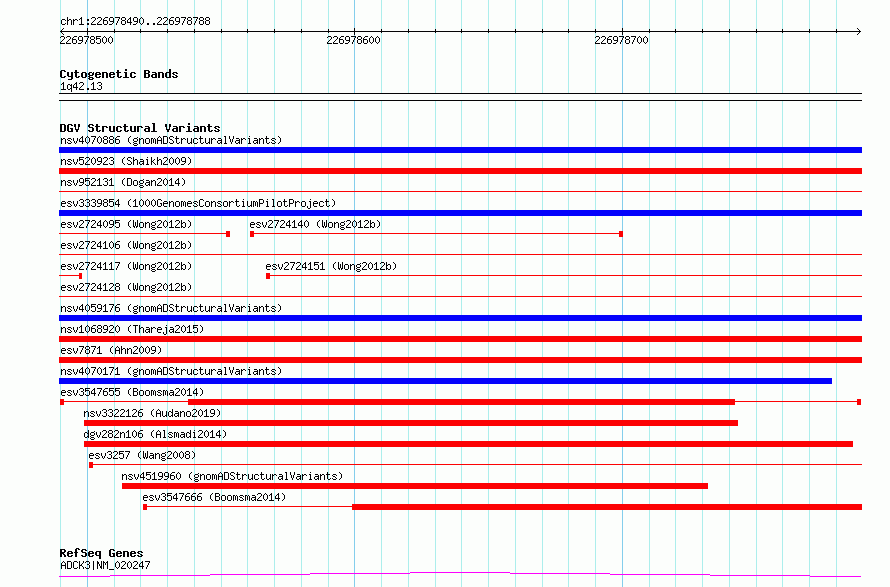The image size is (890, 587).
Task: Click the 226978500 ruler coordinate
Action: 86,40
